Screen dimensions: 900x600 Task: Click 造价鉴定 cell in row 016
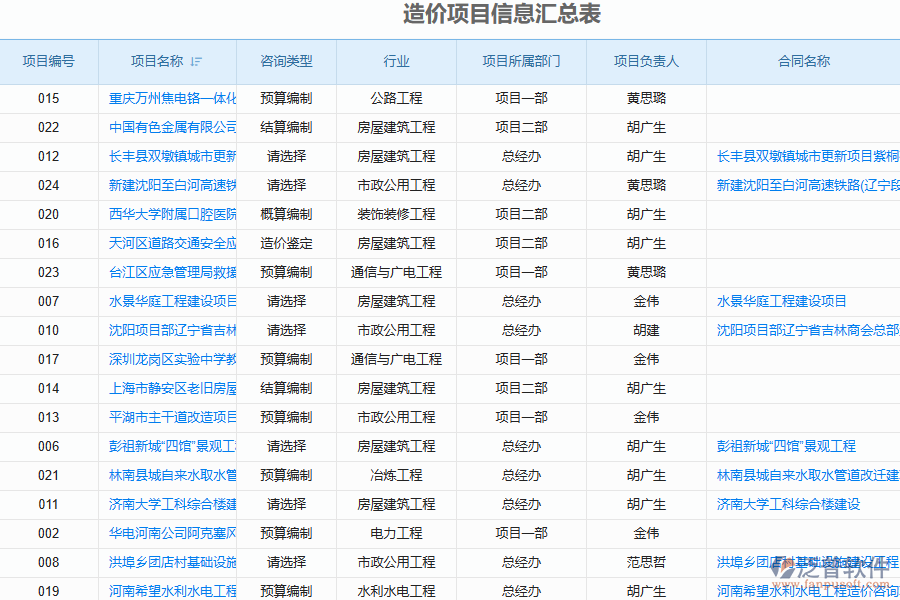pyautogui.click(x=286, y=243)
